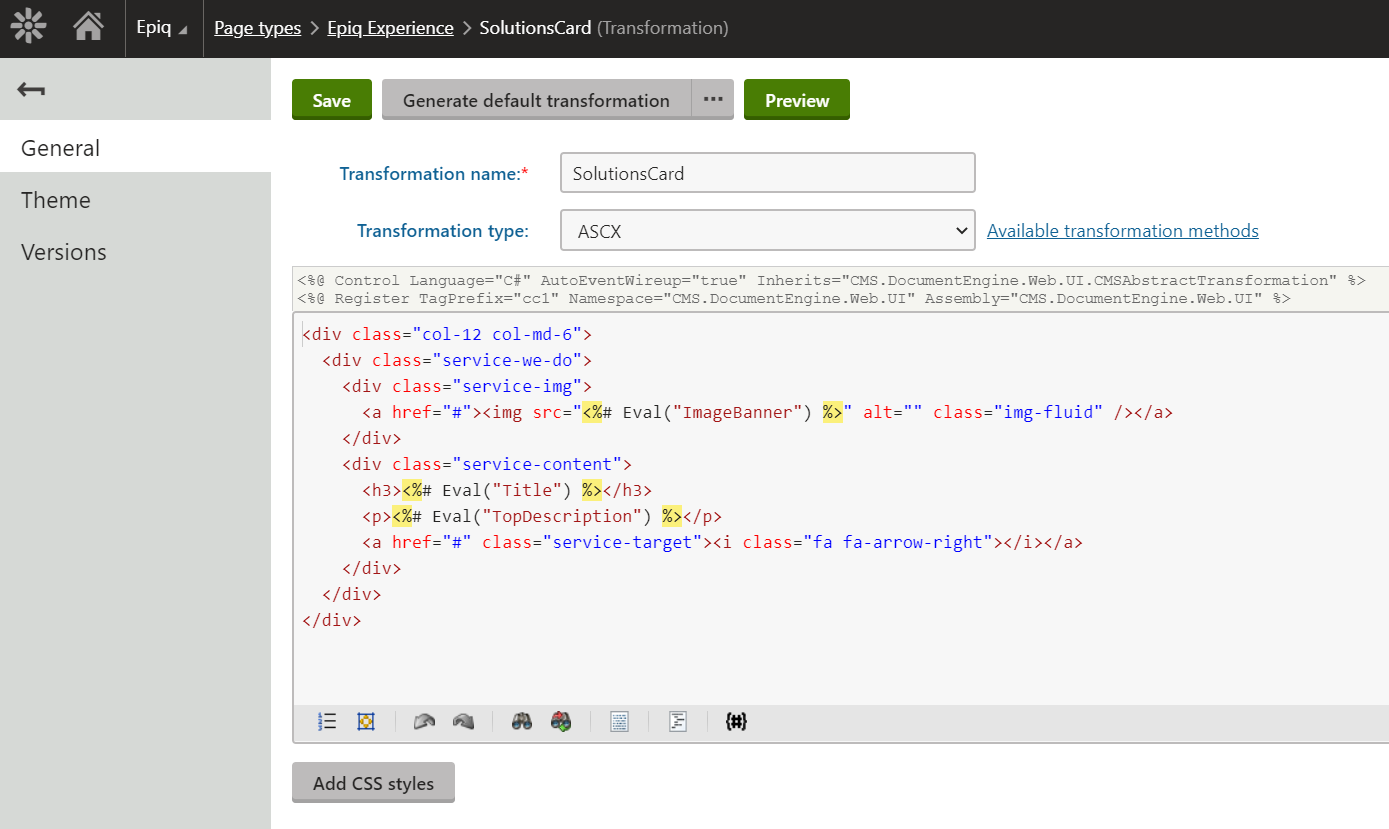1389x829 pixels.
Task: Open the home dashboard icon
Action: point(88,27)
